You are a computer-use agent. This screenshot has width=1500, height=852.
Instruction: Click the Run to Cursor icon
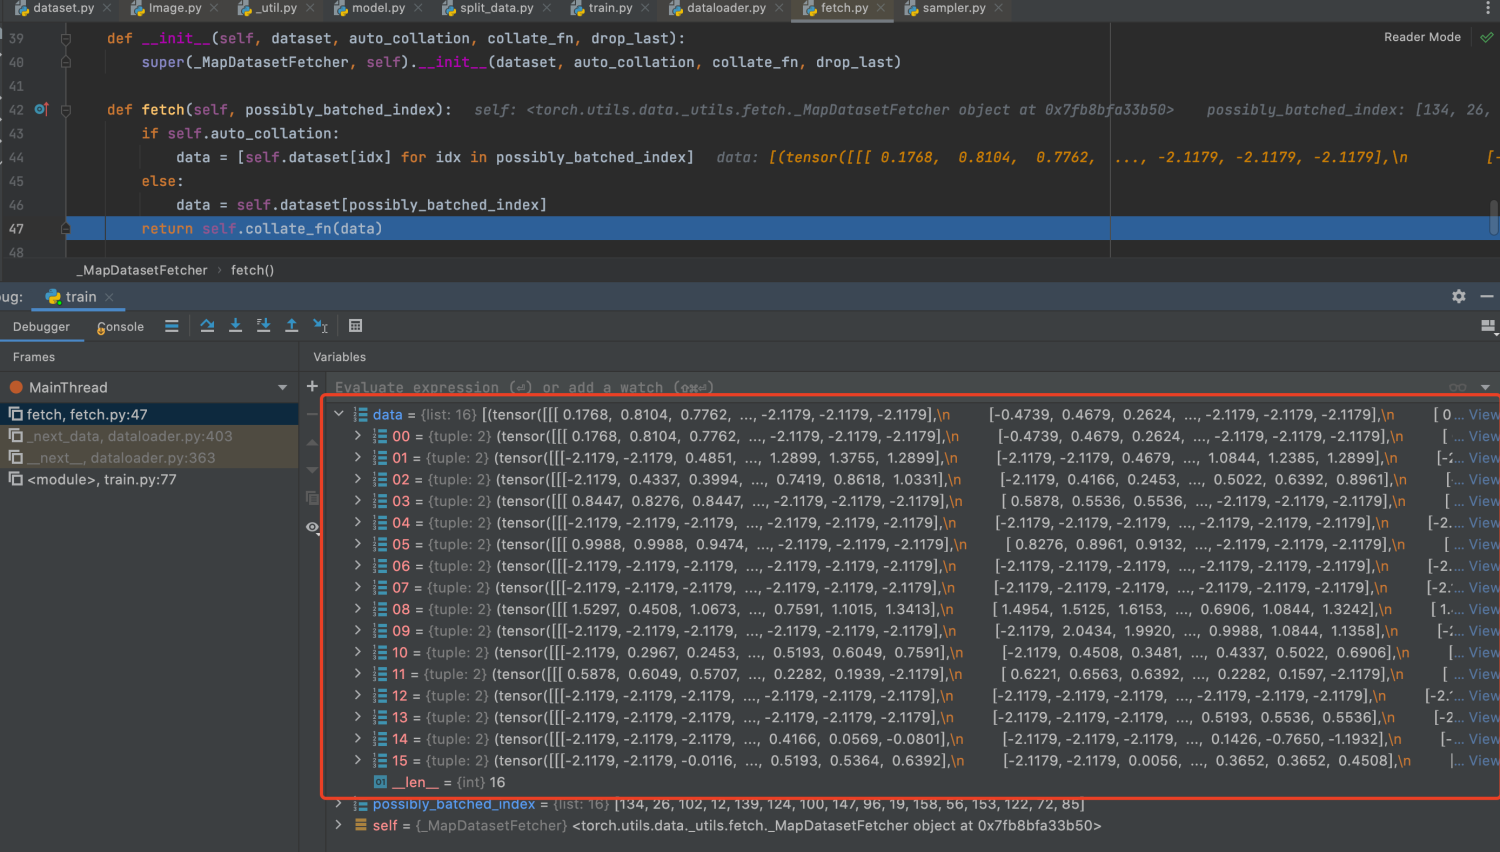(320, 325)
